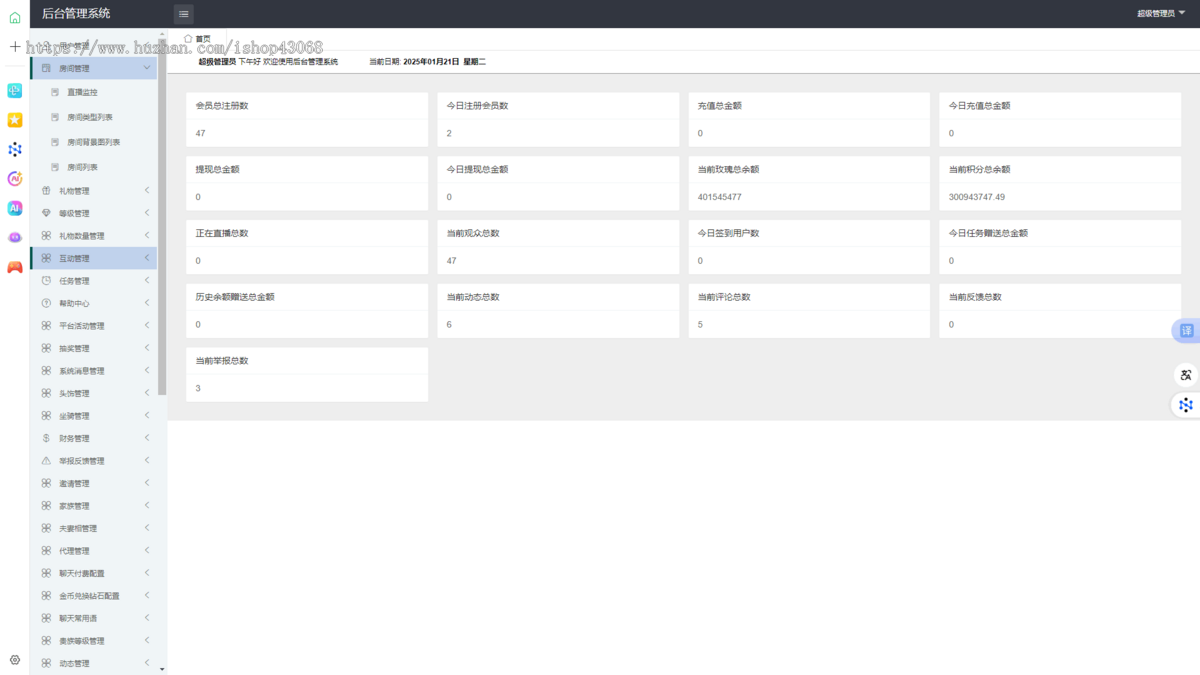Select 房间列表 in the sidebar submenu

[x=82, y=168]
